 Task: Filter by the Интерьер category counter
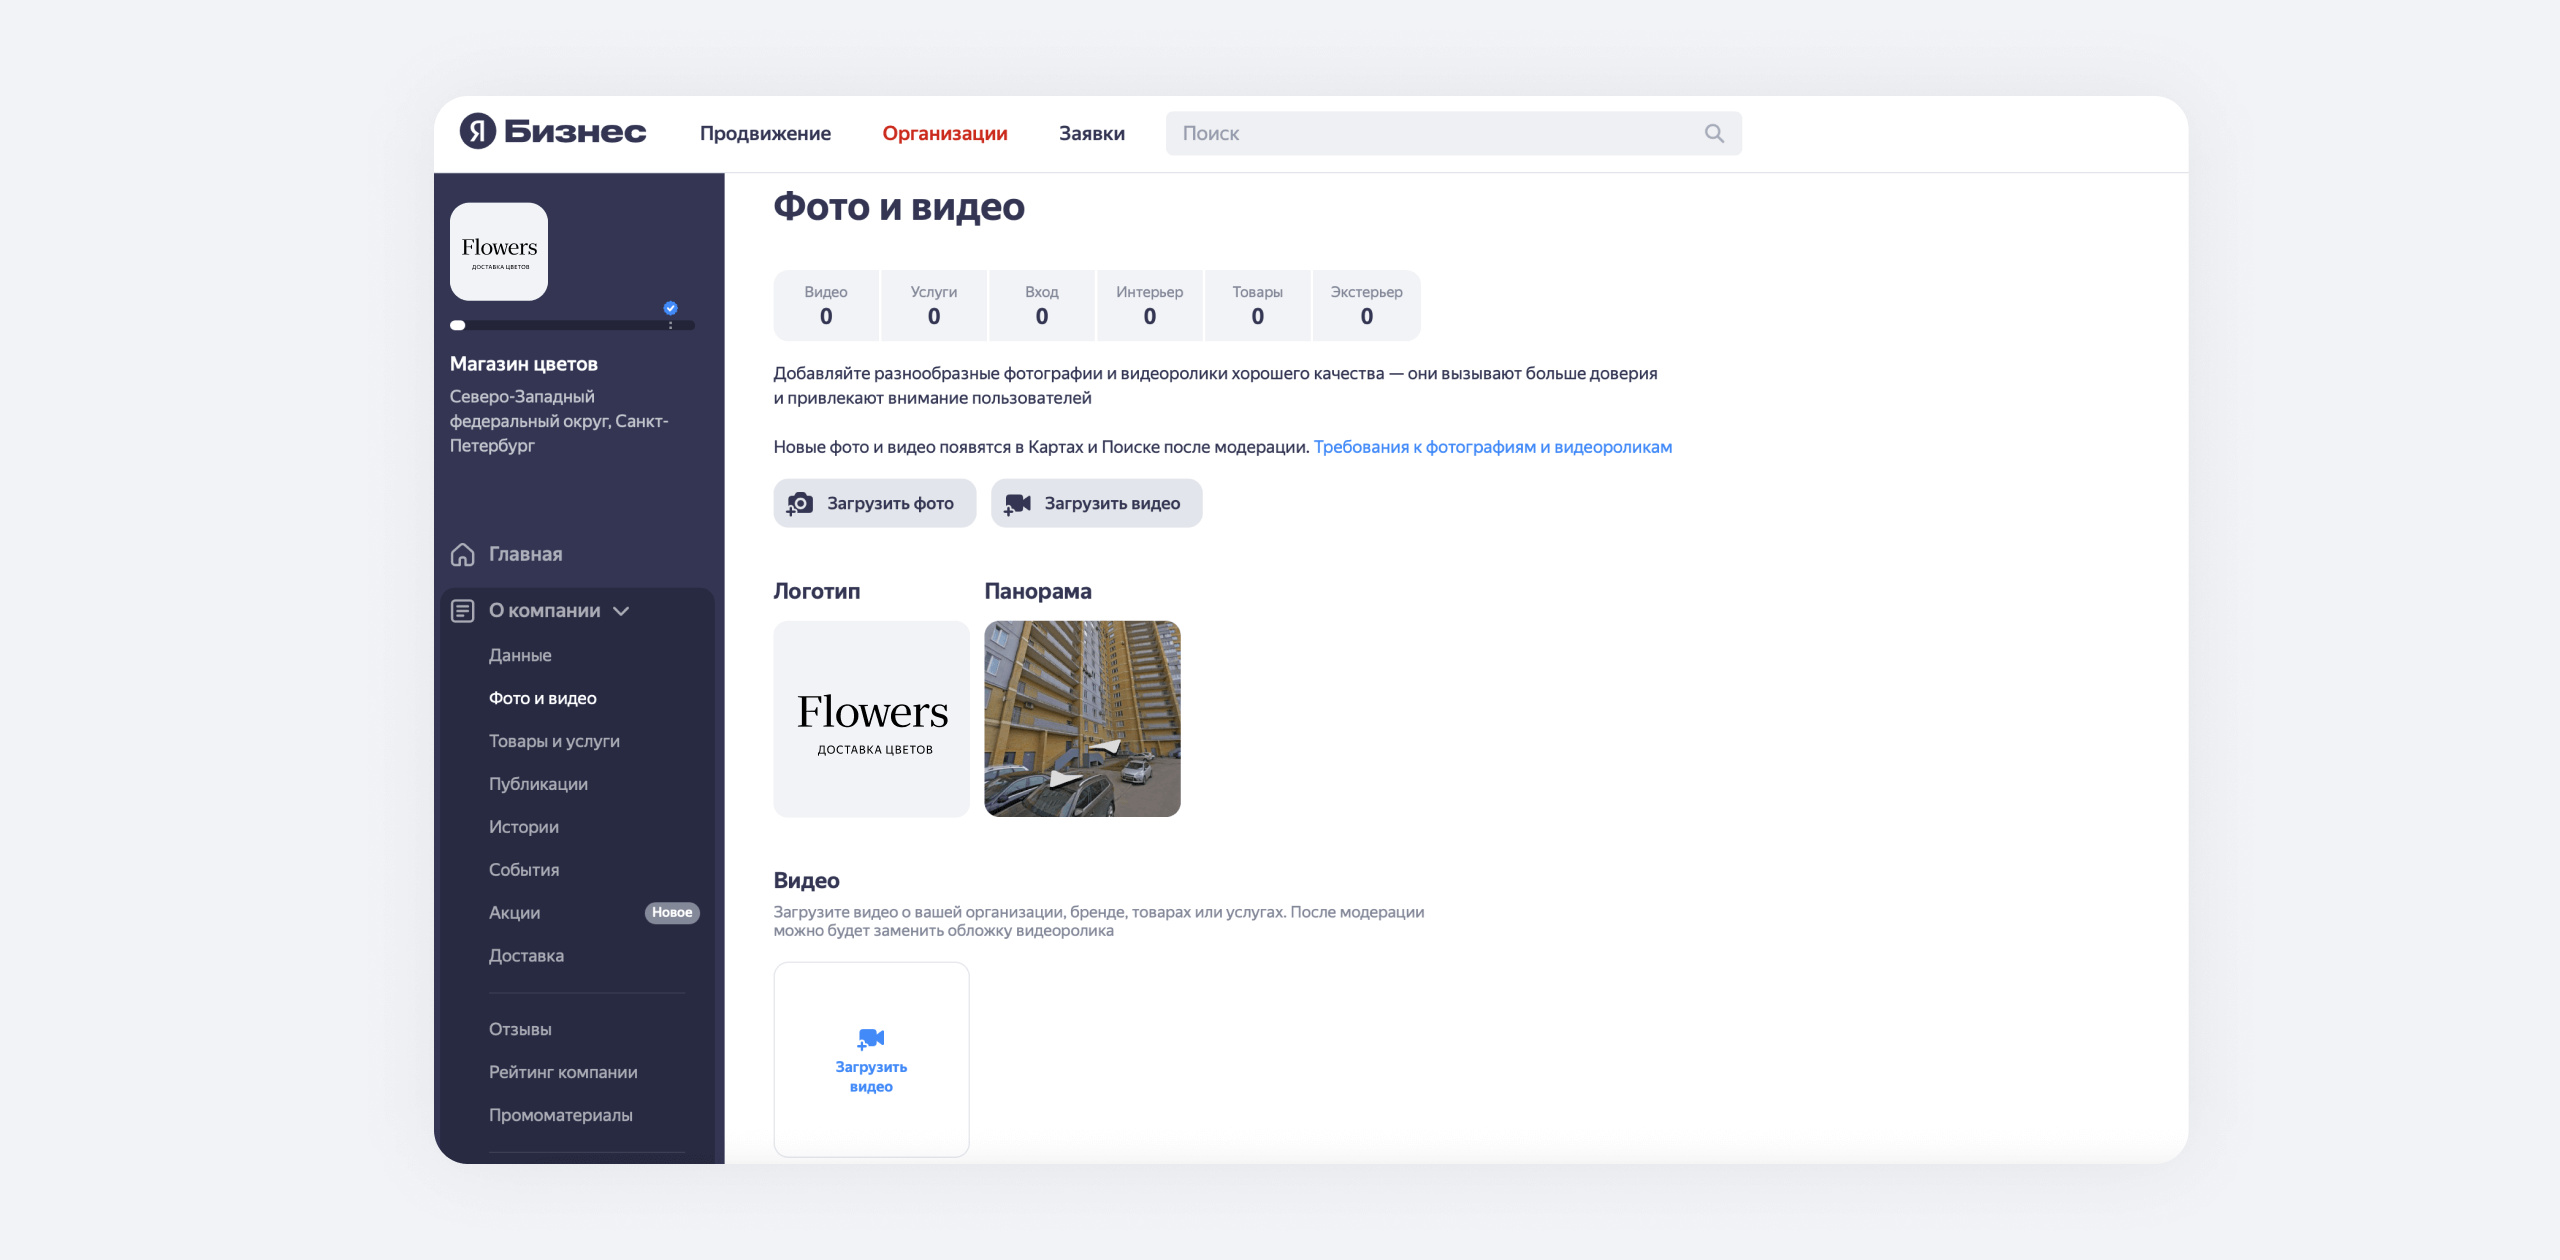click(x=1149, y=305)
